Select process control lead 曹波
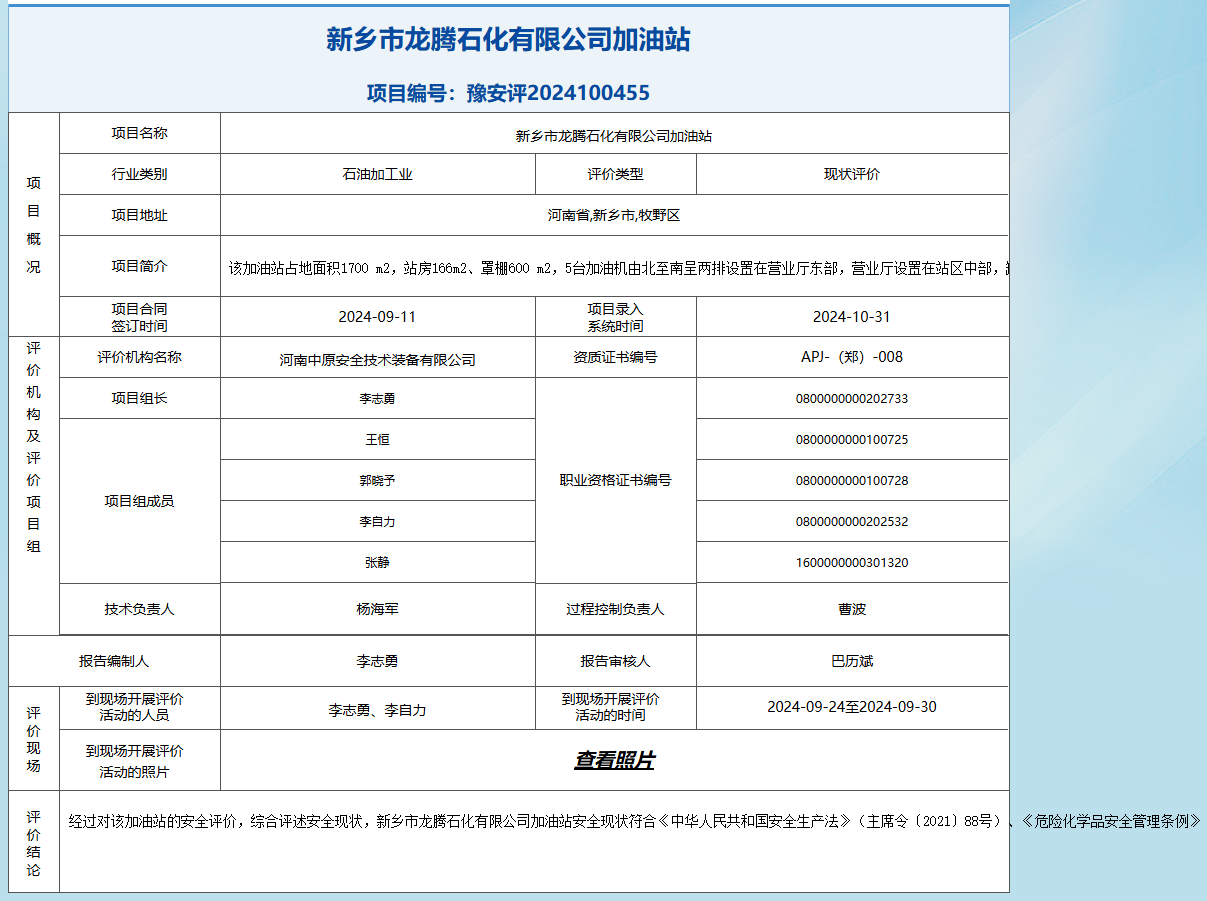 [852, 609]
